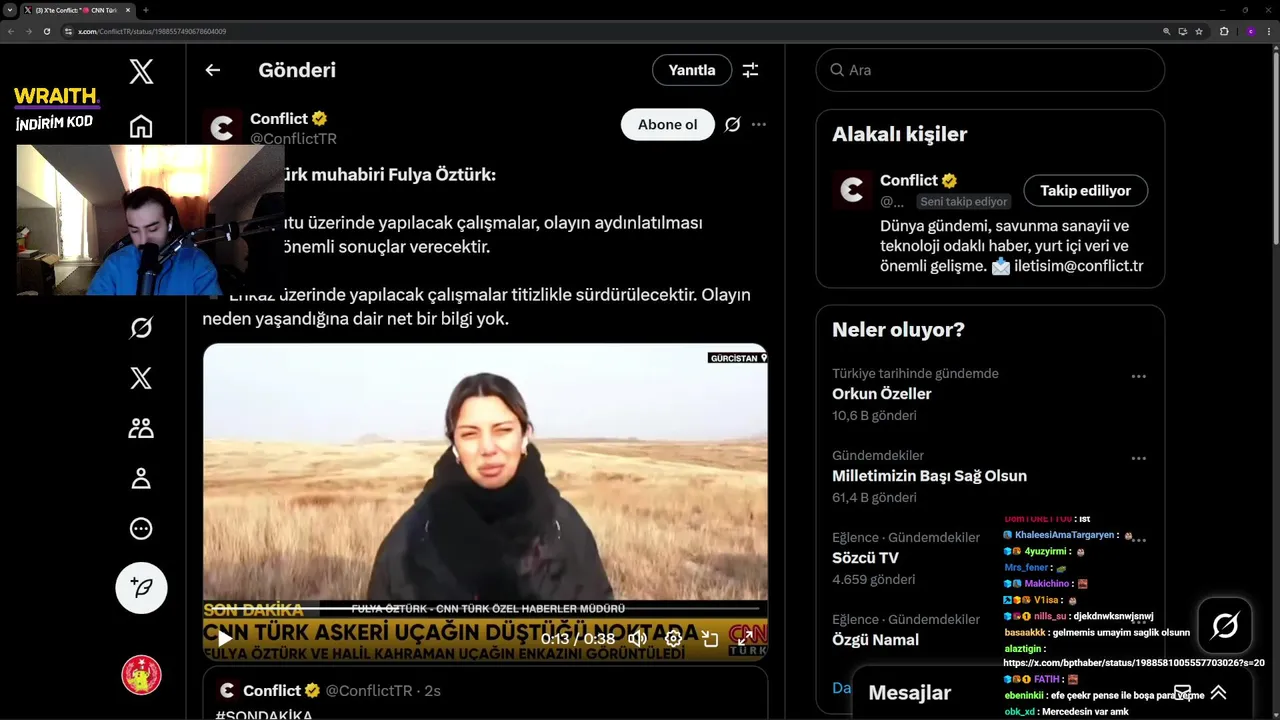Click the Mesajlar header text
The width and height of the screenshot is (1280, 720).
(x=909, y=693)
